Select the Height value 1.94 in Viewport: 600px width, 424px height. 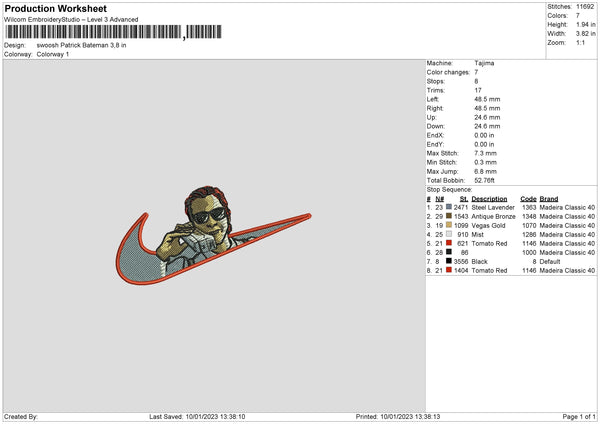585,24
